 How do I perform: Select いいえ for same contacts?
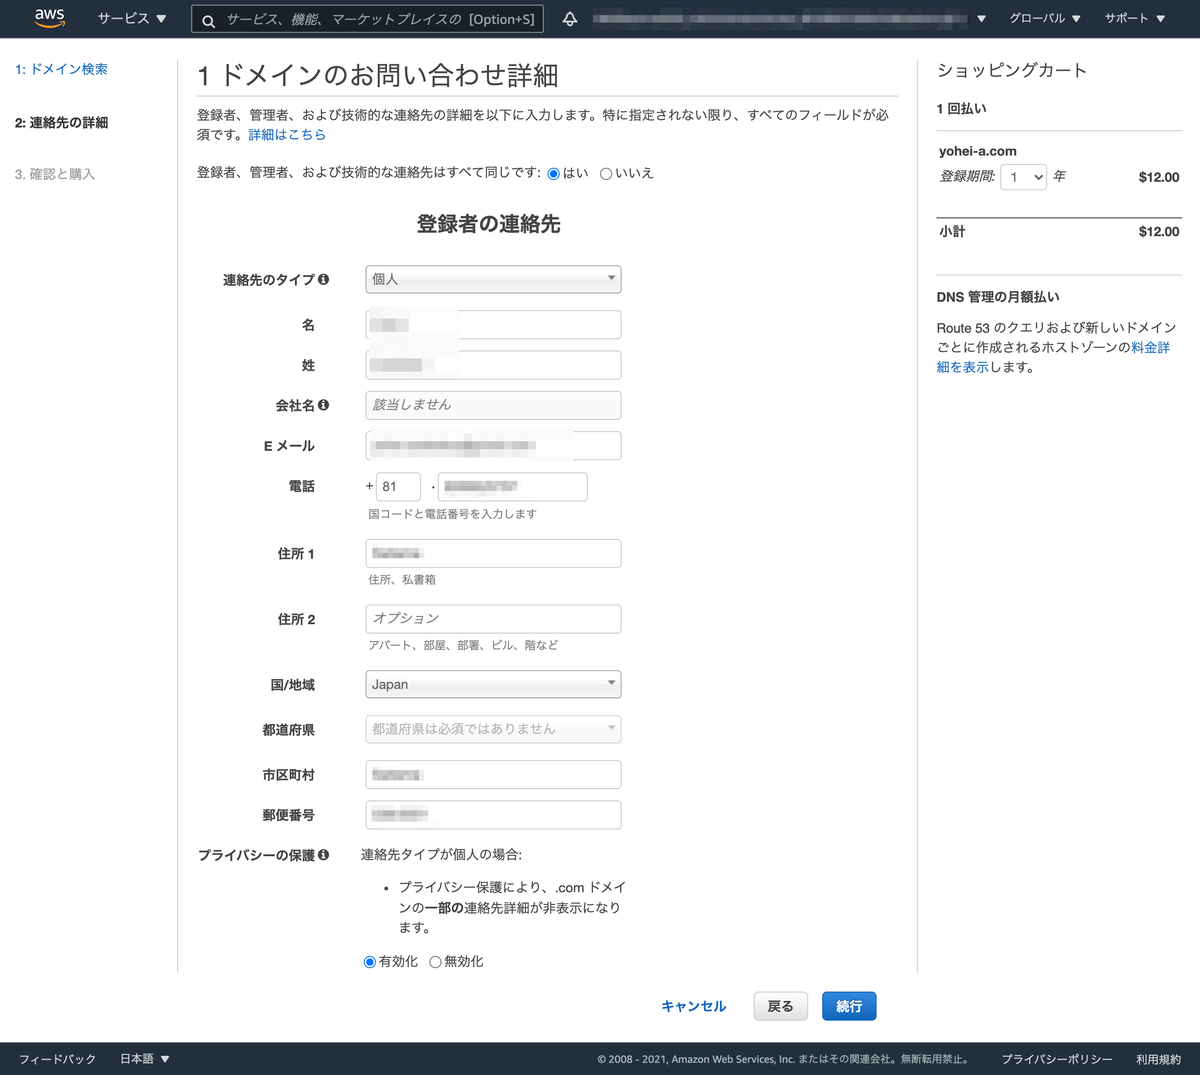[606, 174]
